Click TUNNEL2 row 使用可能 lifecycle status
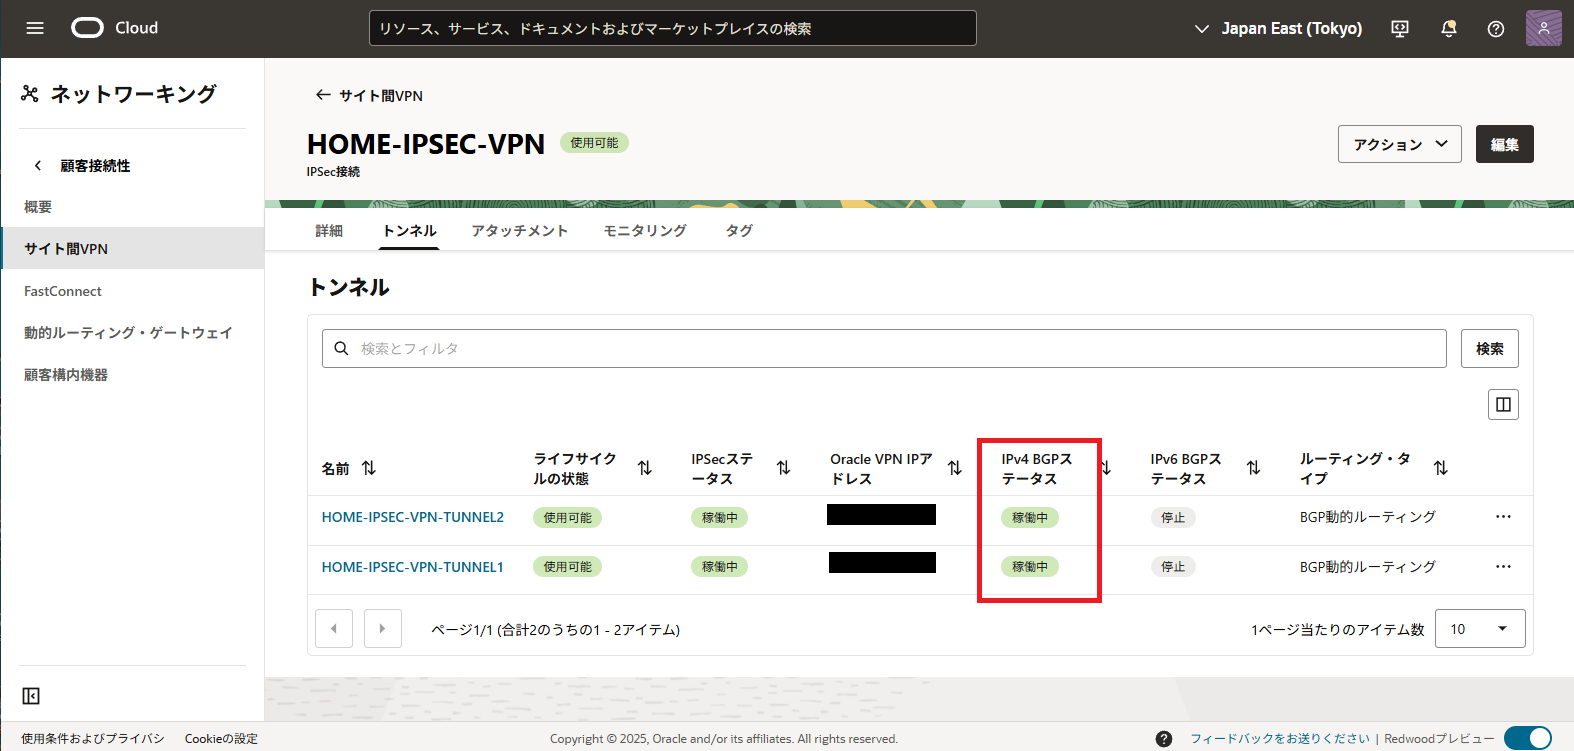Viewport: 1574px width, 751px height. coord(567,518)
